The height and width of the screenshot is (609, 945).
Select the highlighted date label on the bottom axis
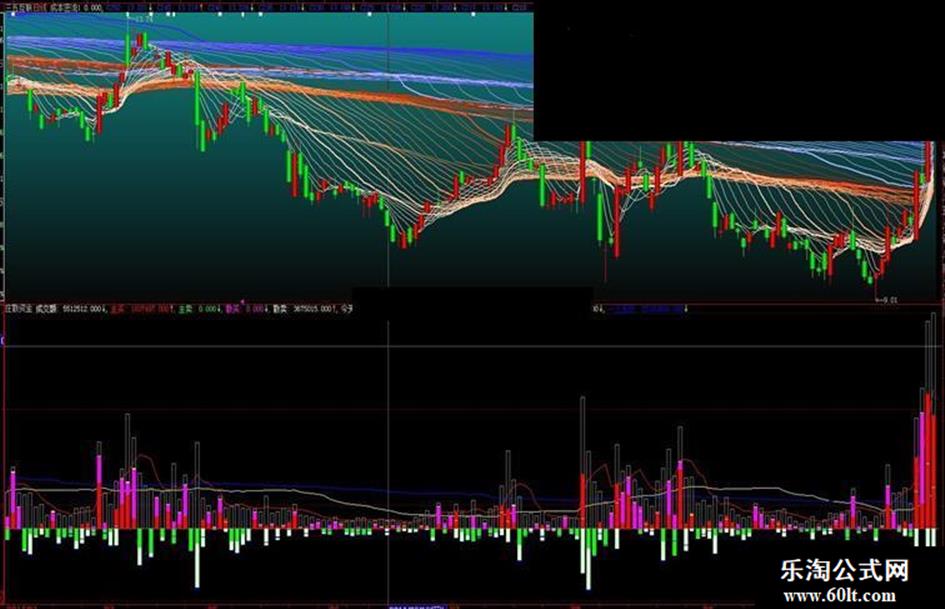pyautogui.click(x=416, y=606)
